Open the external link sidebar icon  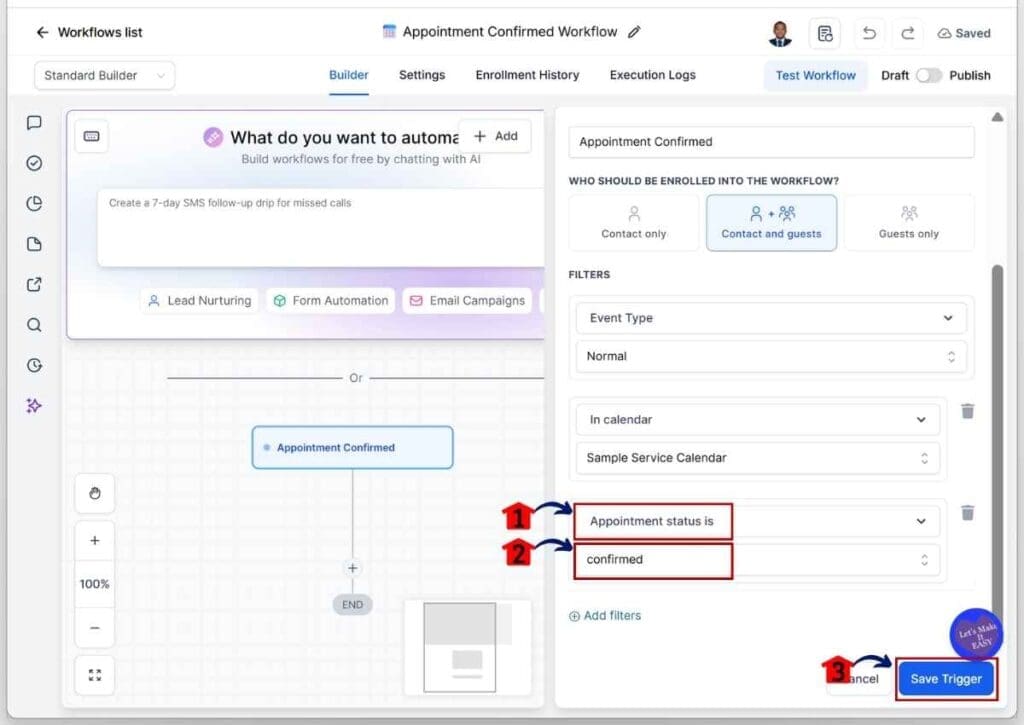[34, 285]
